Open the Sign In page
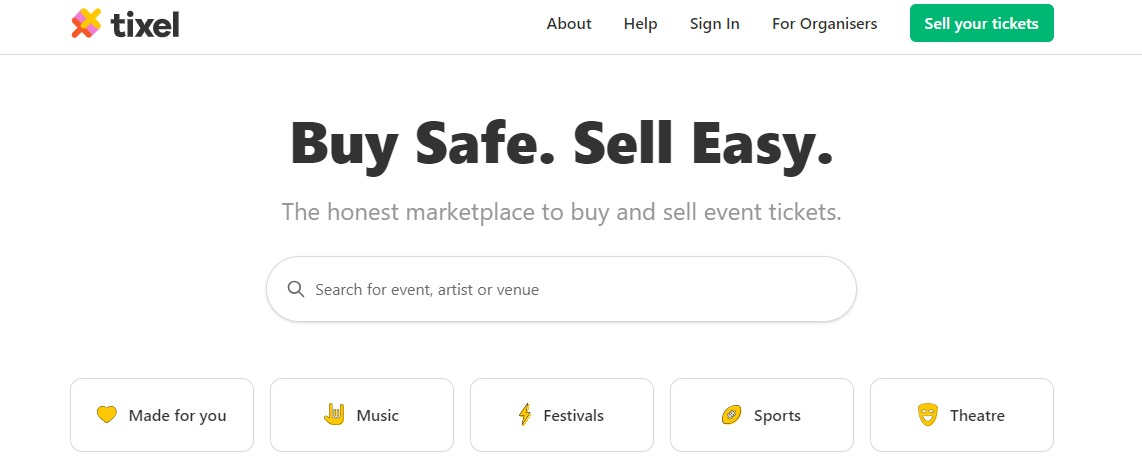Screen dimensions: 1142x468 [x=714, y=24]
